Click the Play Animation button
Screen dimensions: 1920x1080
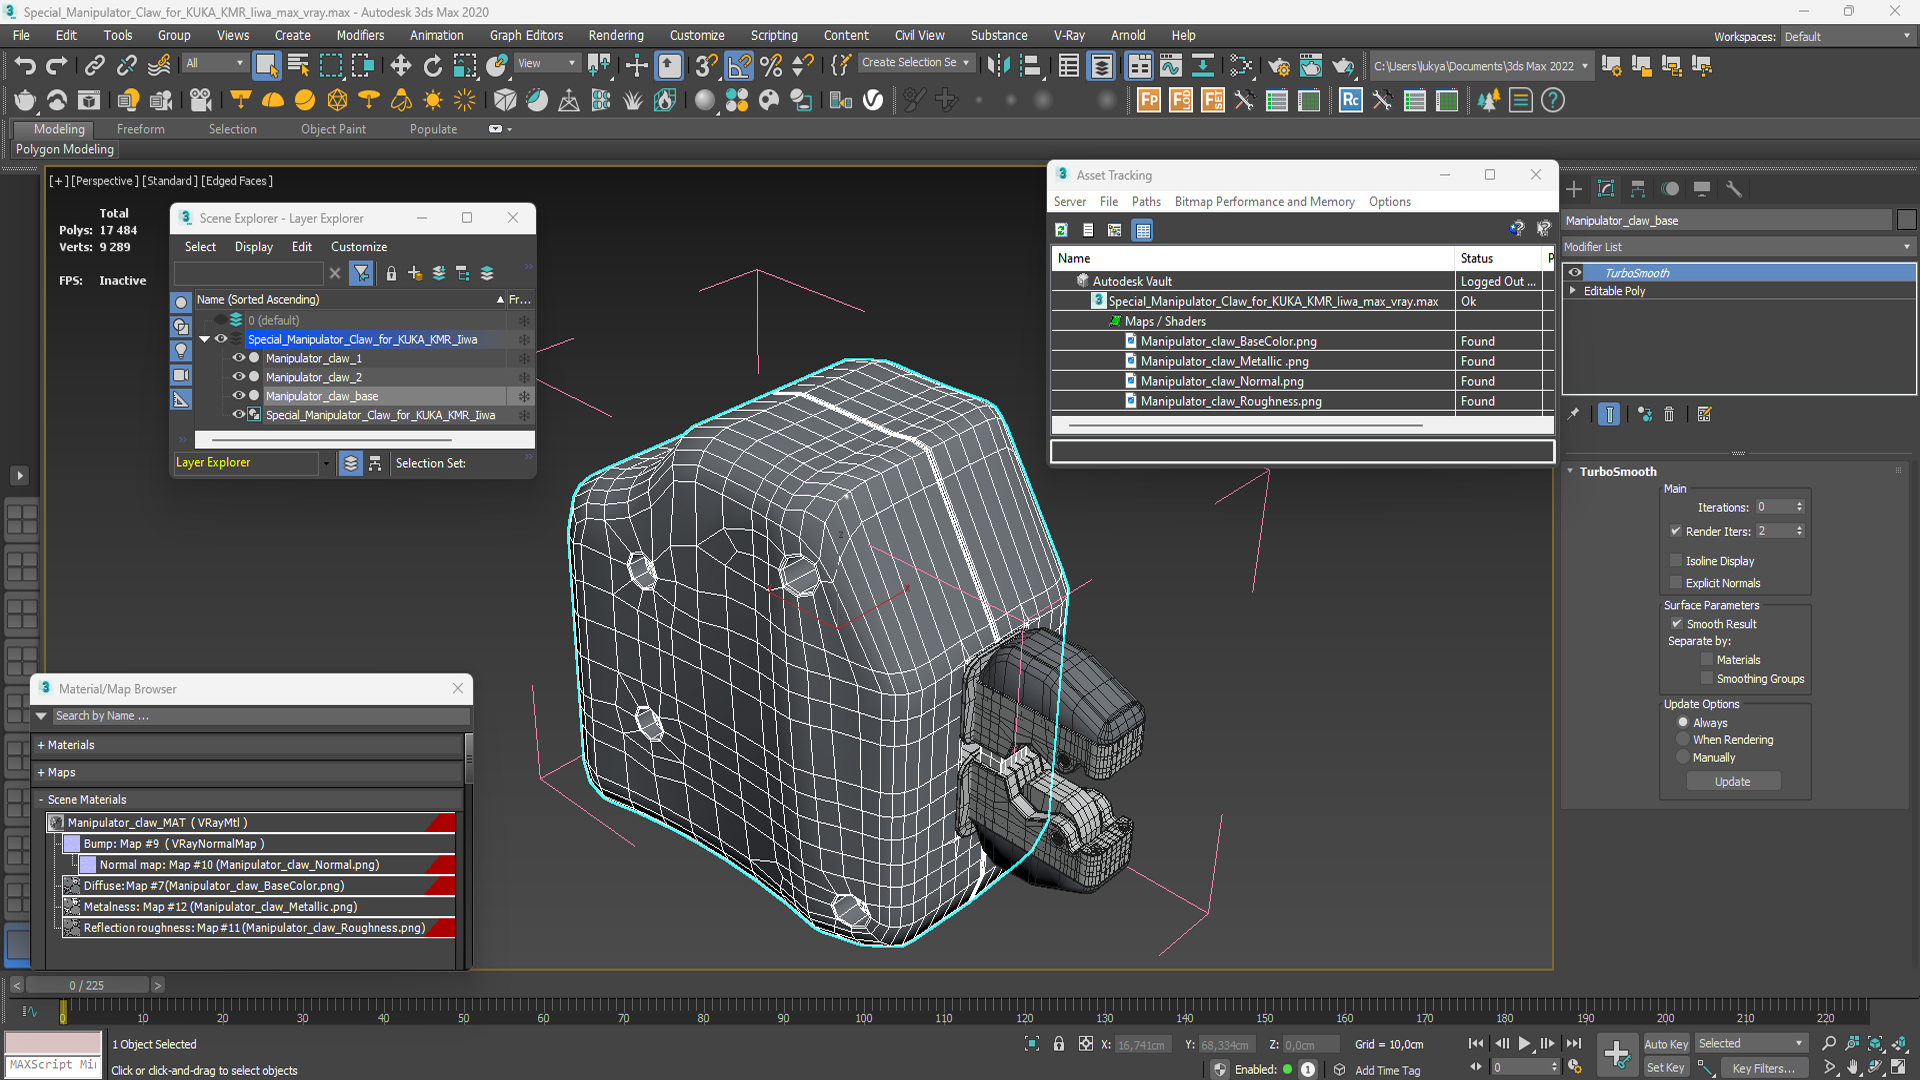pos(1525,1044)
